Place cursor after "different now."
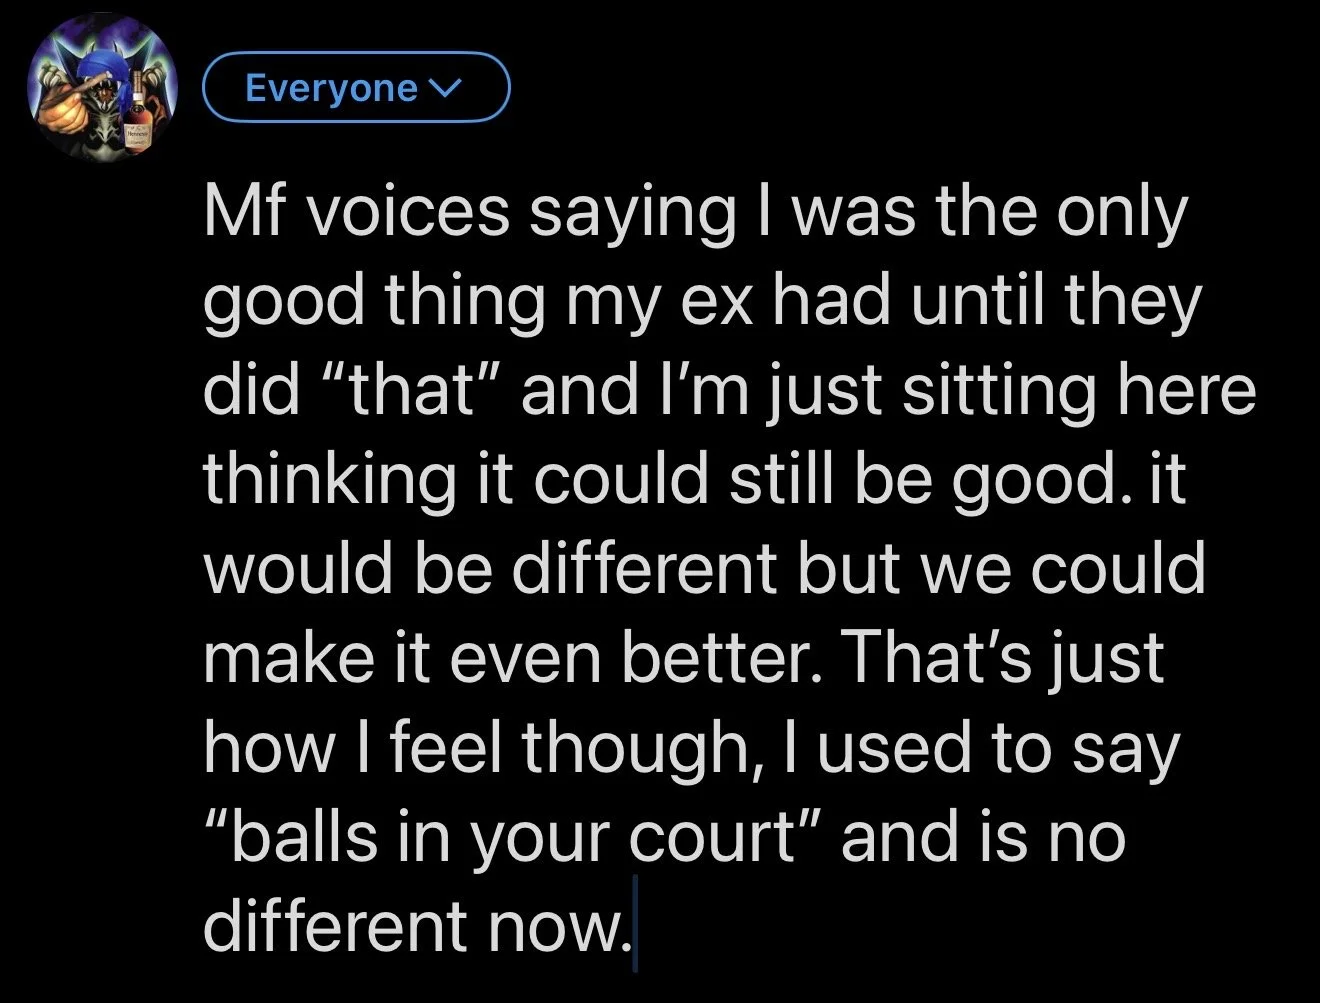 coord(632,926)
